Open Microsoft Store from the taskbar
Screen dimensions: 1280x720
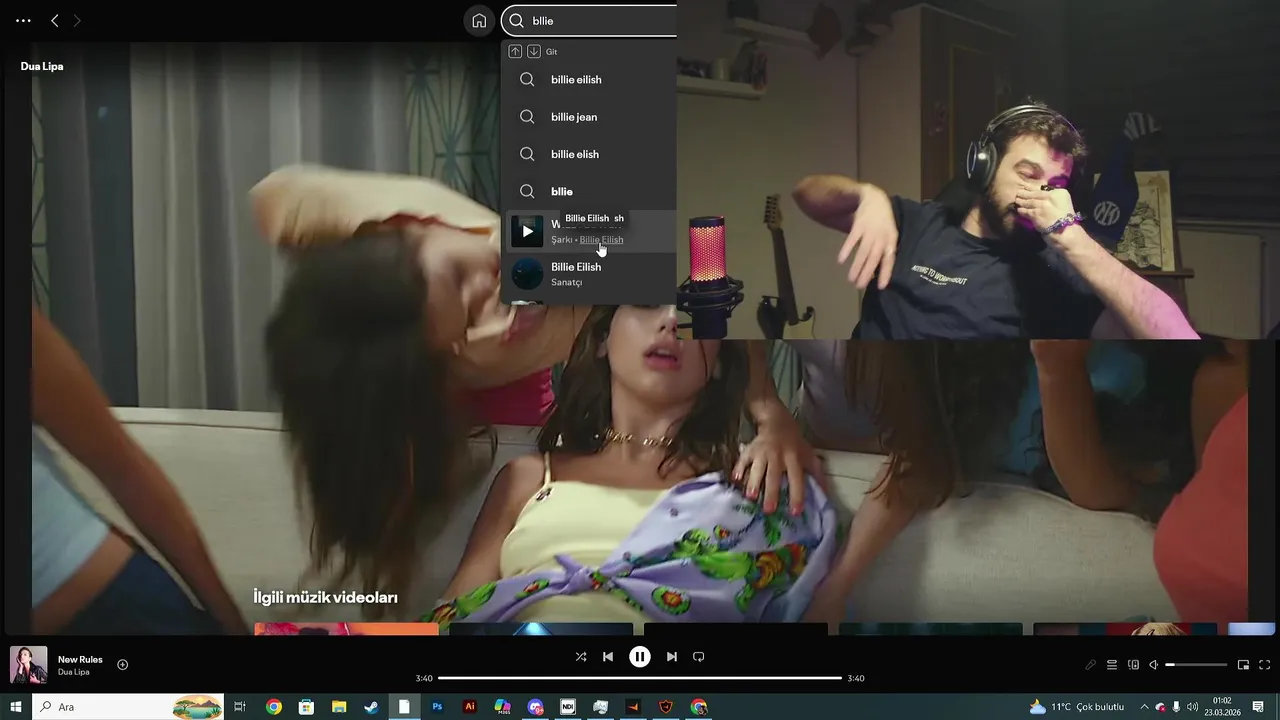click(x=306, y=707)
